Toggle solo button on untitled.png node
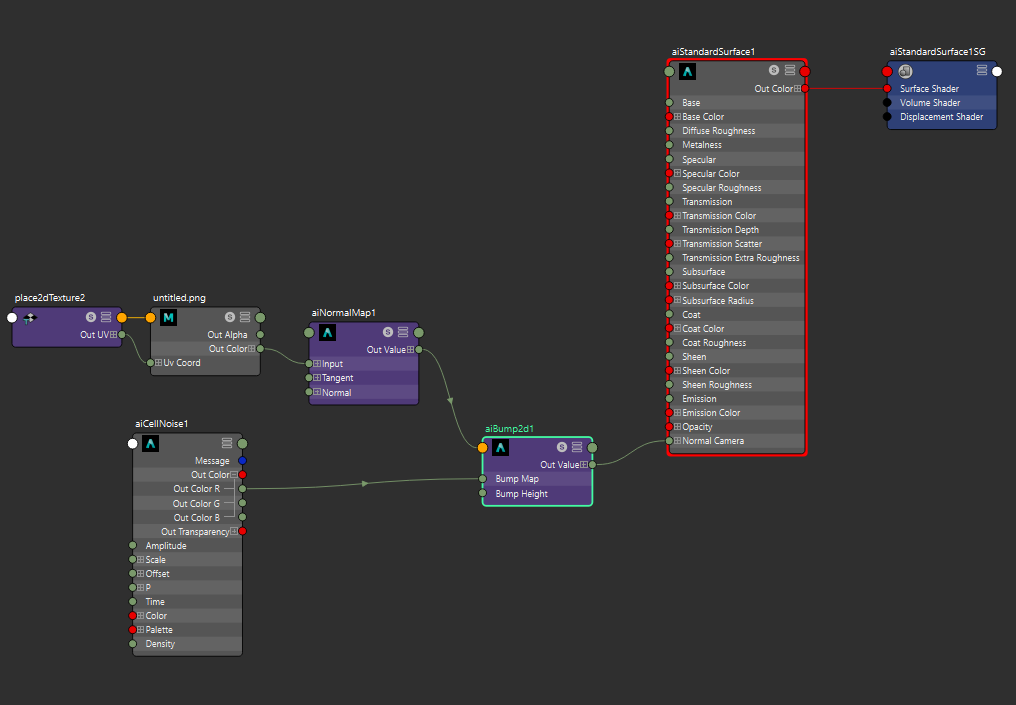 click(230, 318)
